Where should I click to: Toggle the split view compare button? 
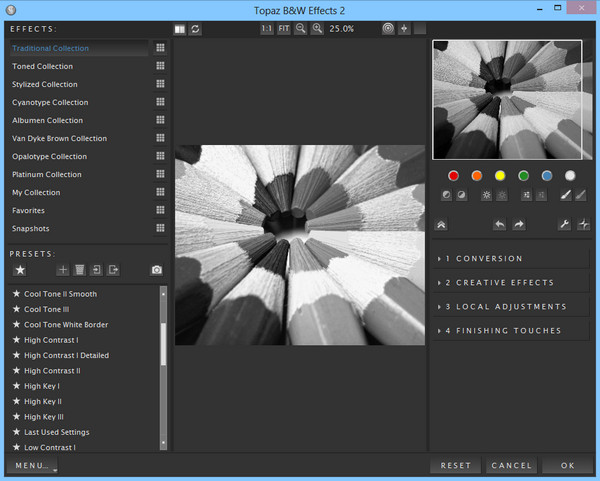(x=179, y=29)
